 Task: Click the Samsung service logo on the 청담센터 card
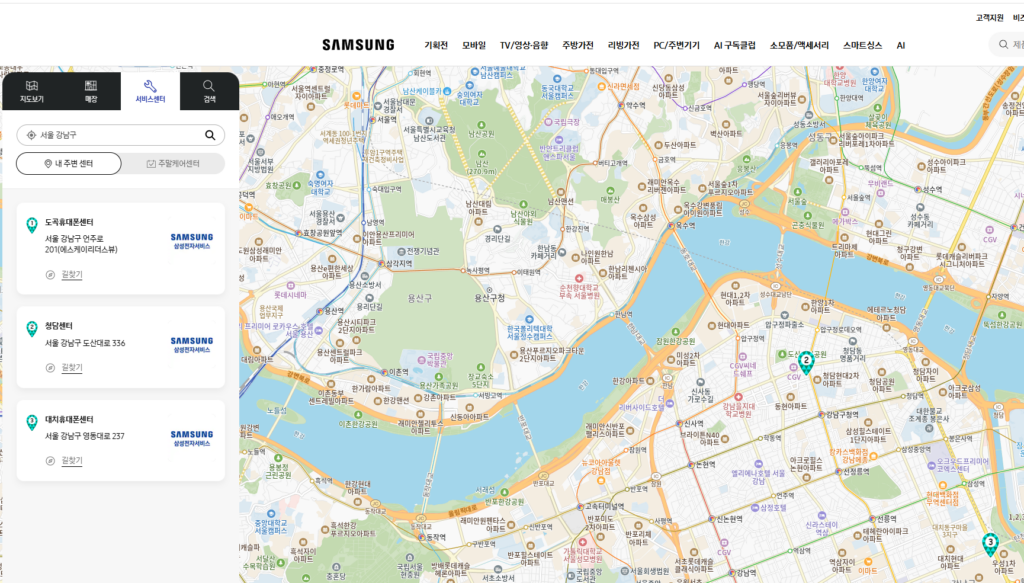[x=192, y=345]
